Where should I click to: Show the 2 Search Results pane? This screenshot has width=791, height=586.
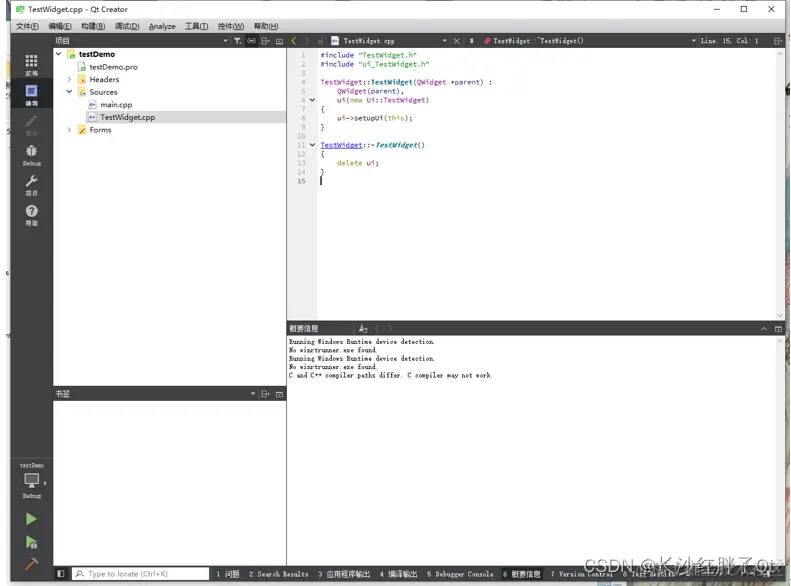click(x=278, y=574)
